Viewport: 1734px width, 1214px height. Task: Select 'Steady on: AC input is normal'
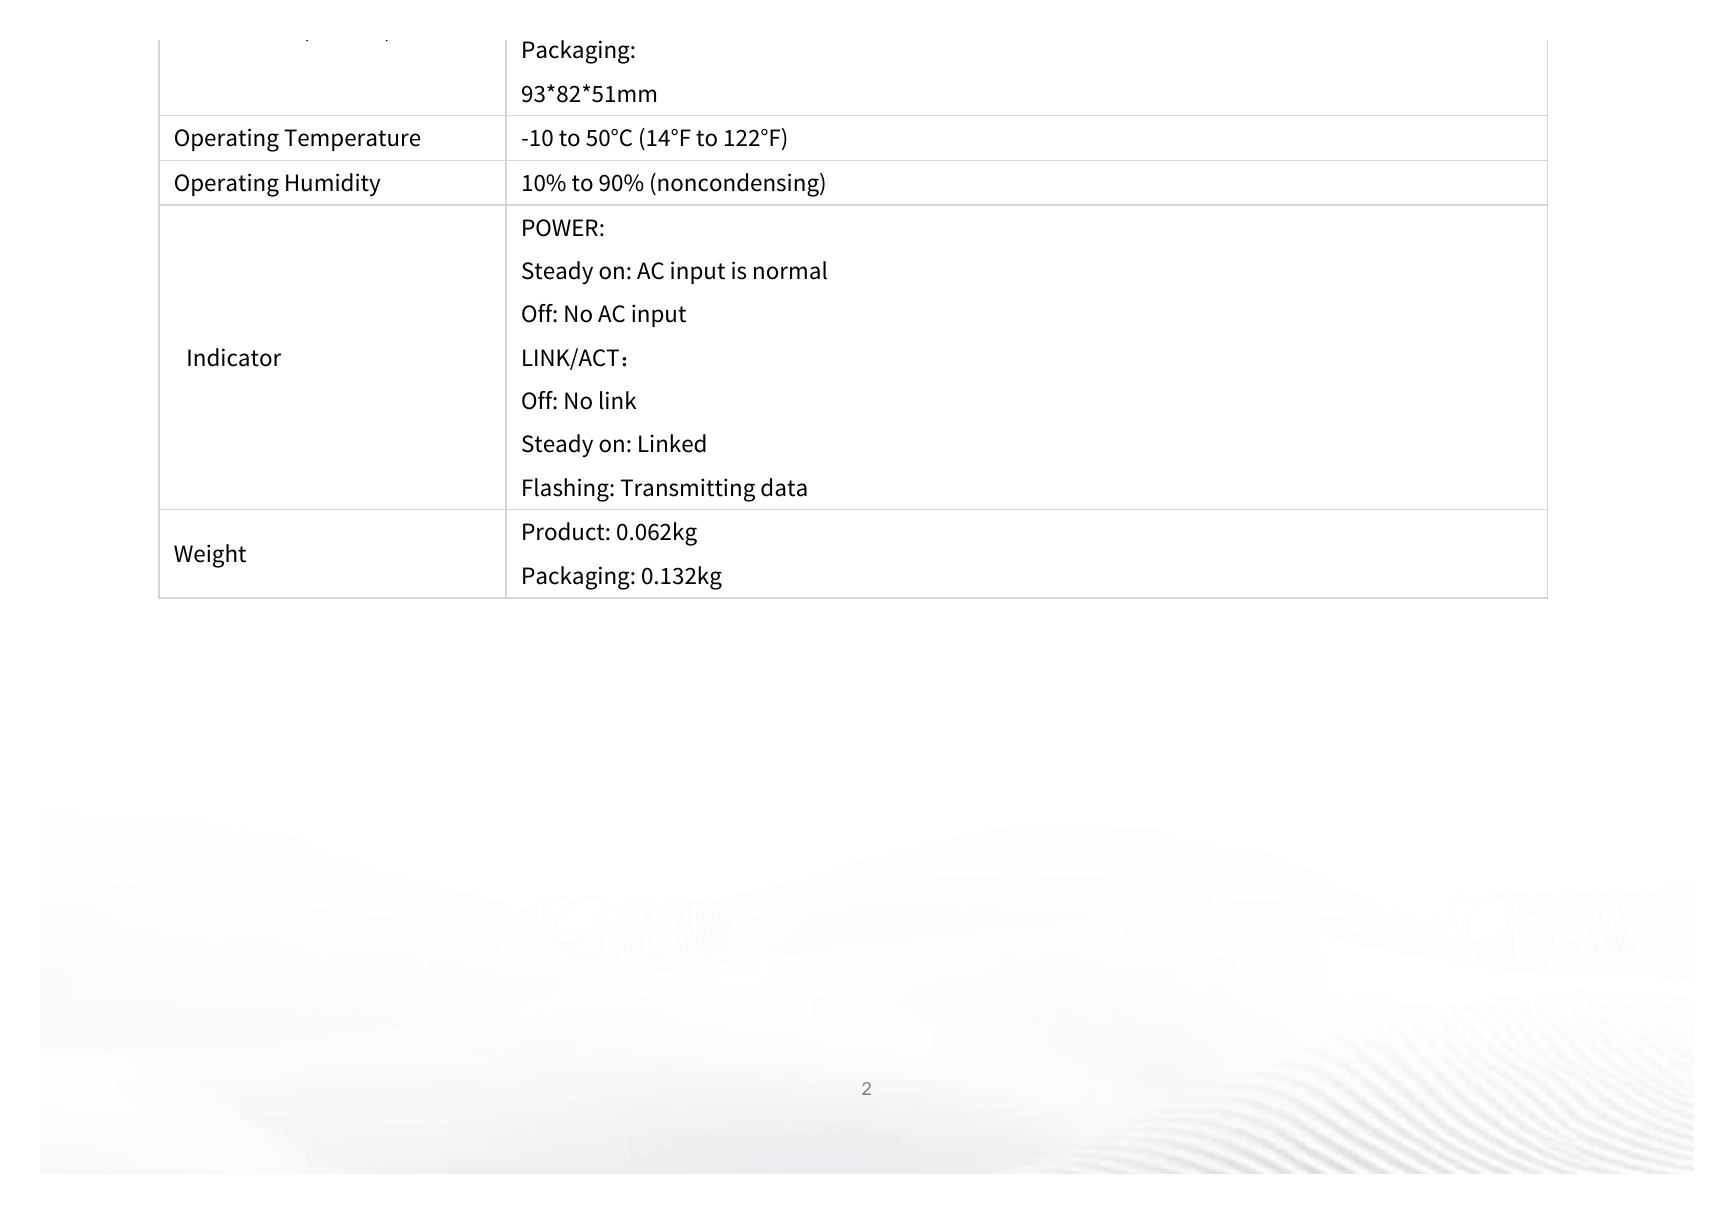[674, 271]
